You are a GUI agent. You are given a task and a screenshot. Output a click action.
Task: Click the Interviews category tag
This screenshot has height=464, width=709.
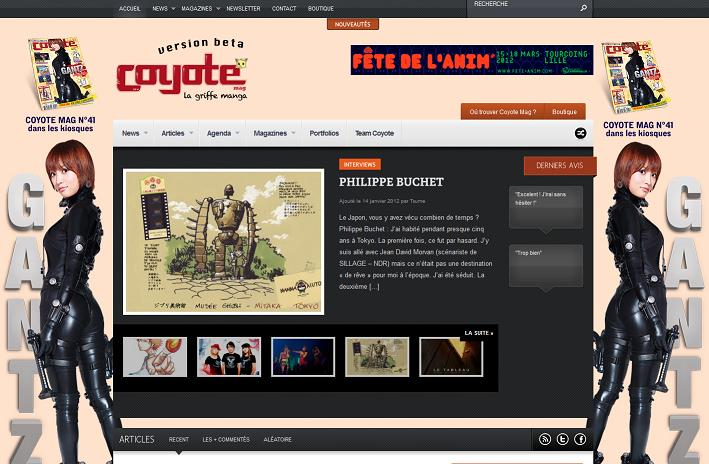pyautogui.click(x=360, y=164)
